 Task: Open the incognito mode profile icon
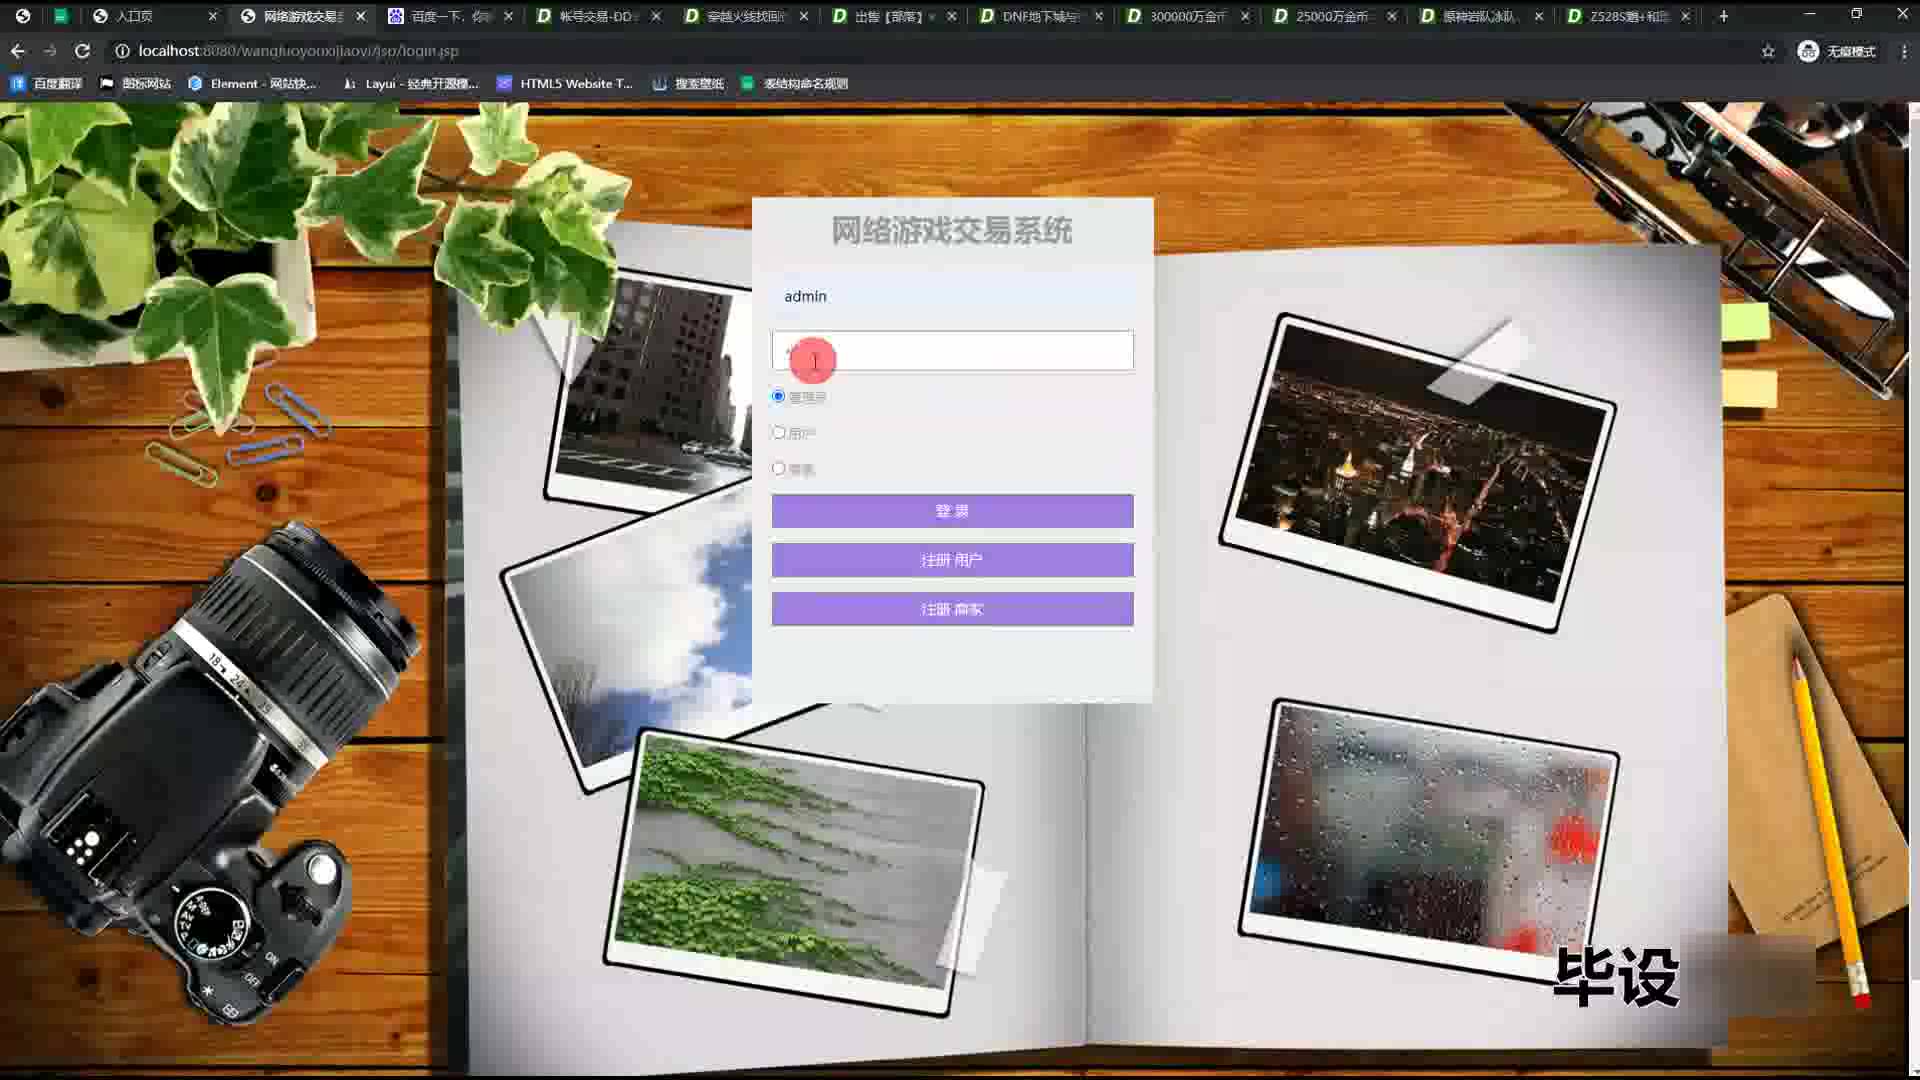(1808, 51)
